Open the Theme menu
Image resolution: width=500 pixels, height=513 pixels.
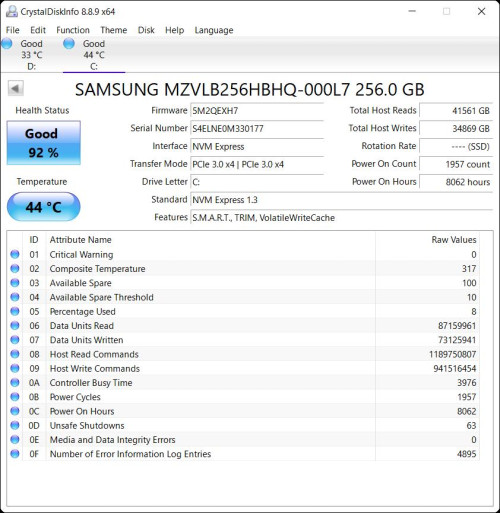(114, 30)
